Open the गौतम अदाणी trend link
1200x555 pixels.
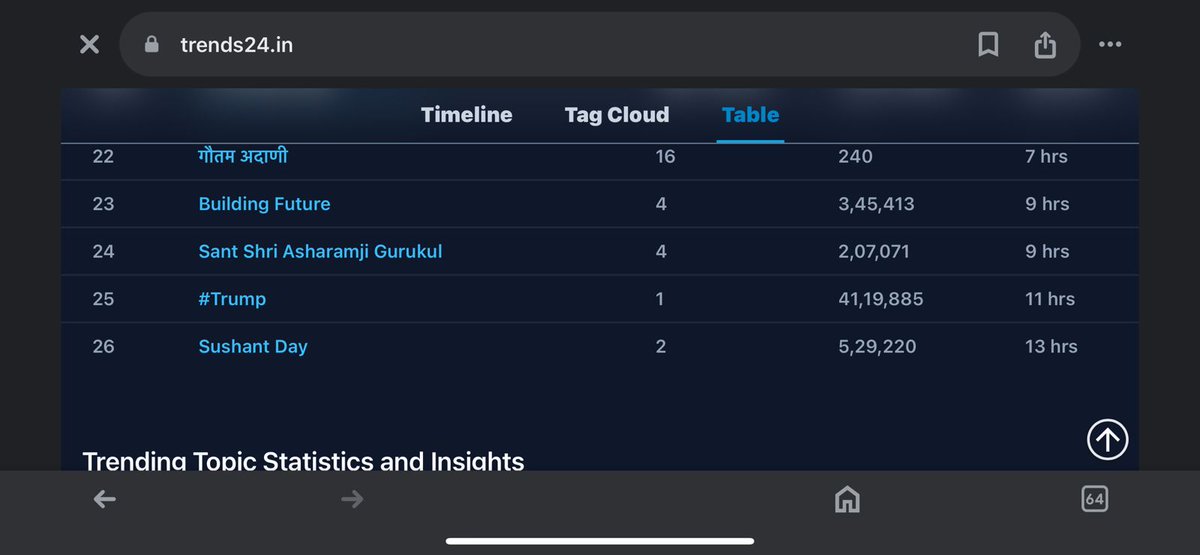coord(244,156)
